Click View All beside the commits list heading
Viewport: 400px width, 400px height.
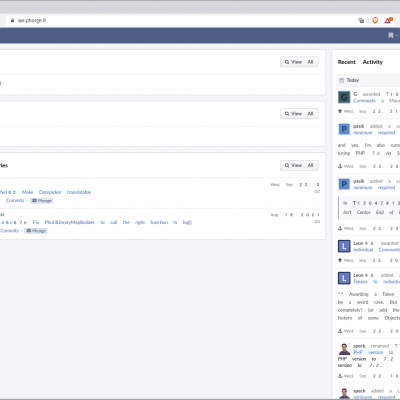click(x=299, y=165)
